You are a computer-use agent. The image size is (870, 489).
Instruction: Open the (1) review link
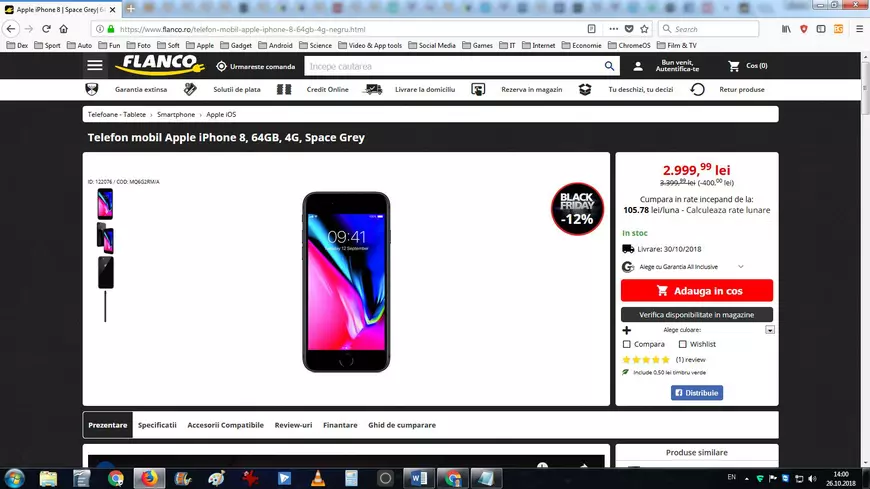click(690, 360)
